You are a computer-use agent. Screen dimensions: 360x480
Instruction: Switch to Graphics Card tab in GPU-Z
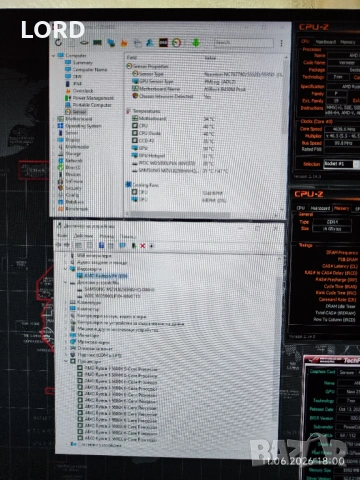click(x=322, y=371)
